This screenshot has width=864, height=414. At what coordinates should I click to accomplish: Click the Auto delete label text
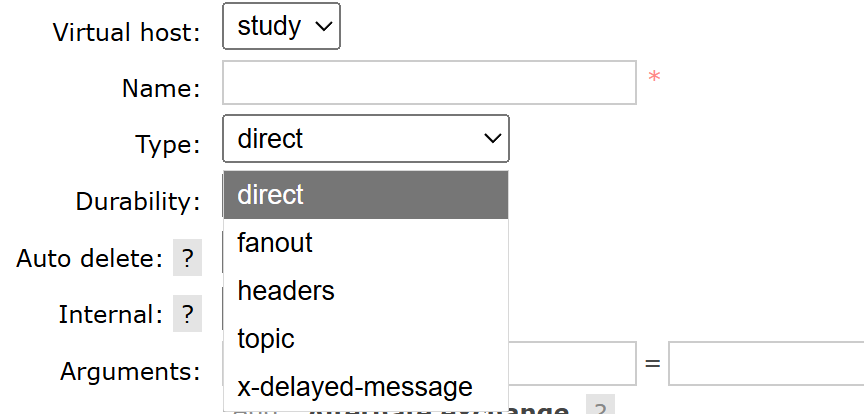pos(90,258)
